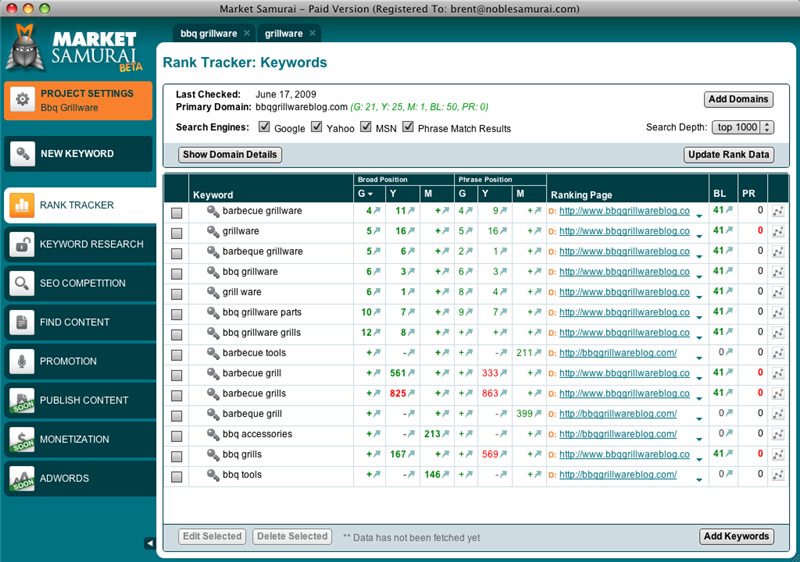Open graph icon for barbecue grillware row

pos(778,212)
